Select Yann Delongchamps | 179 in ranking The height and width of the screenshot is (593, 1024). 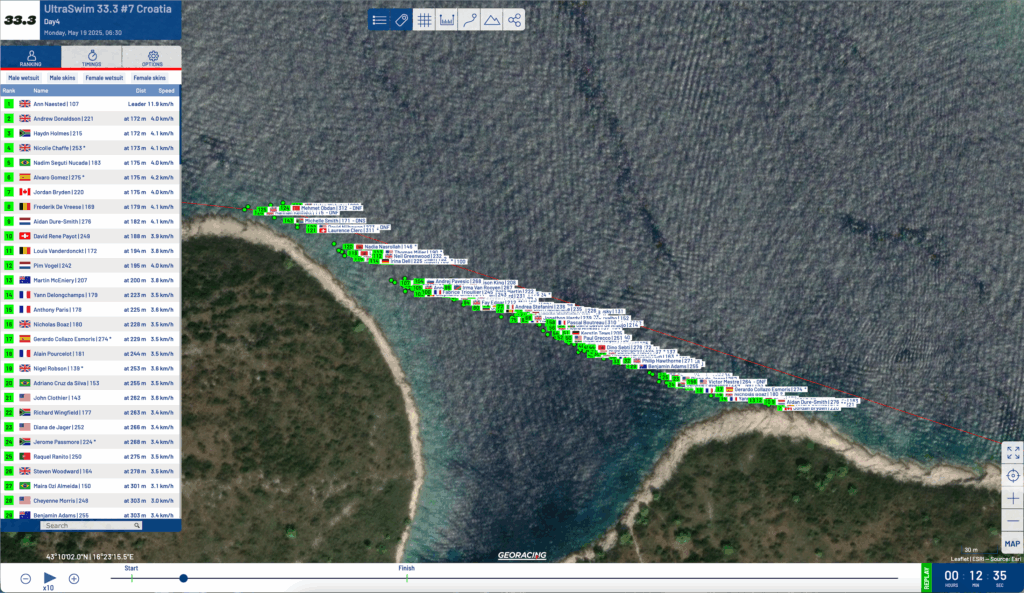(x=91, y=295)
